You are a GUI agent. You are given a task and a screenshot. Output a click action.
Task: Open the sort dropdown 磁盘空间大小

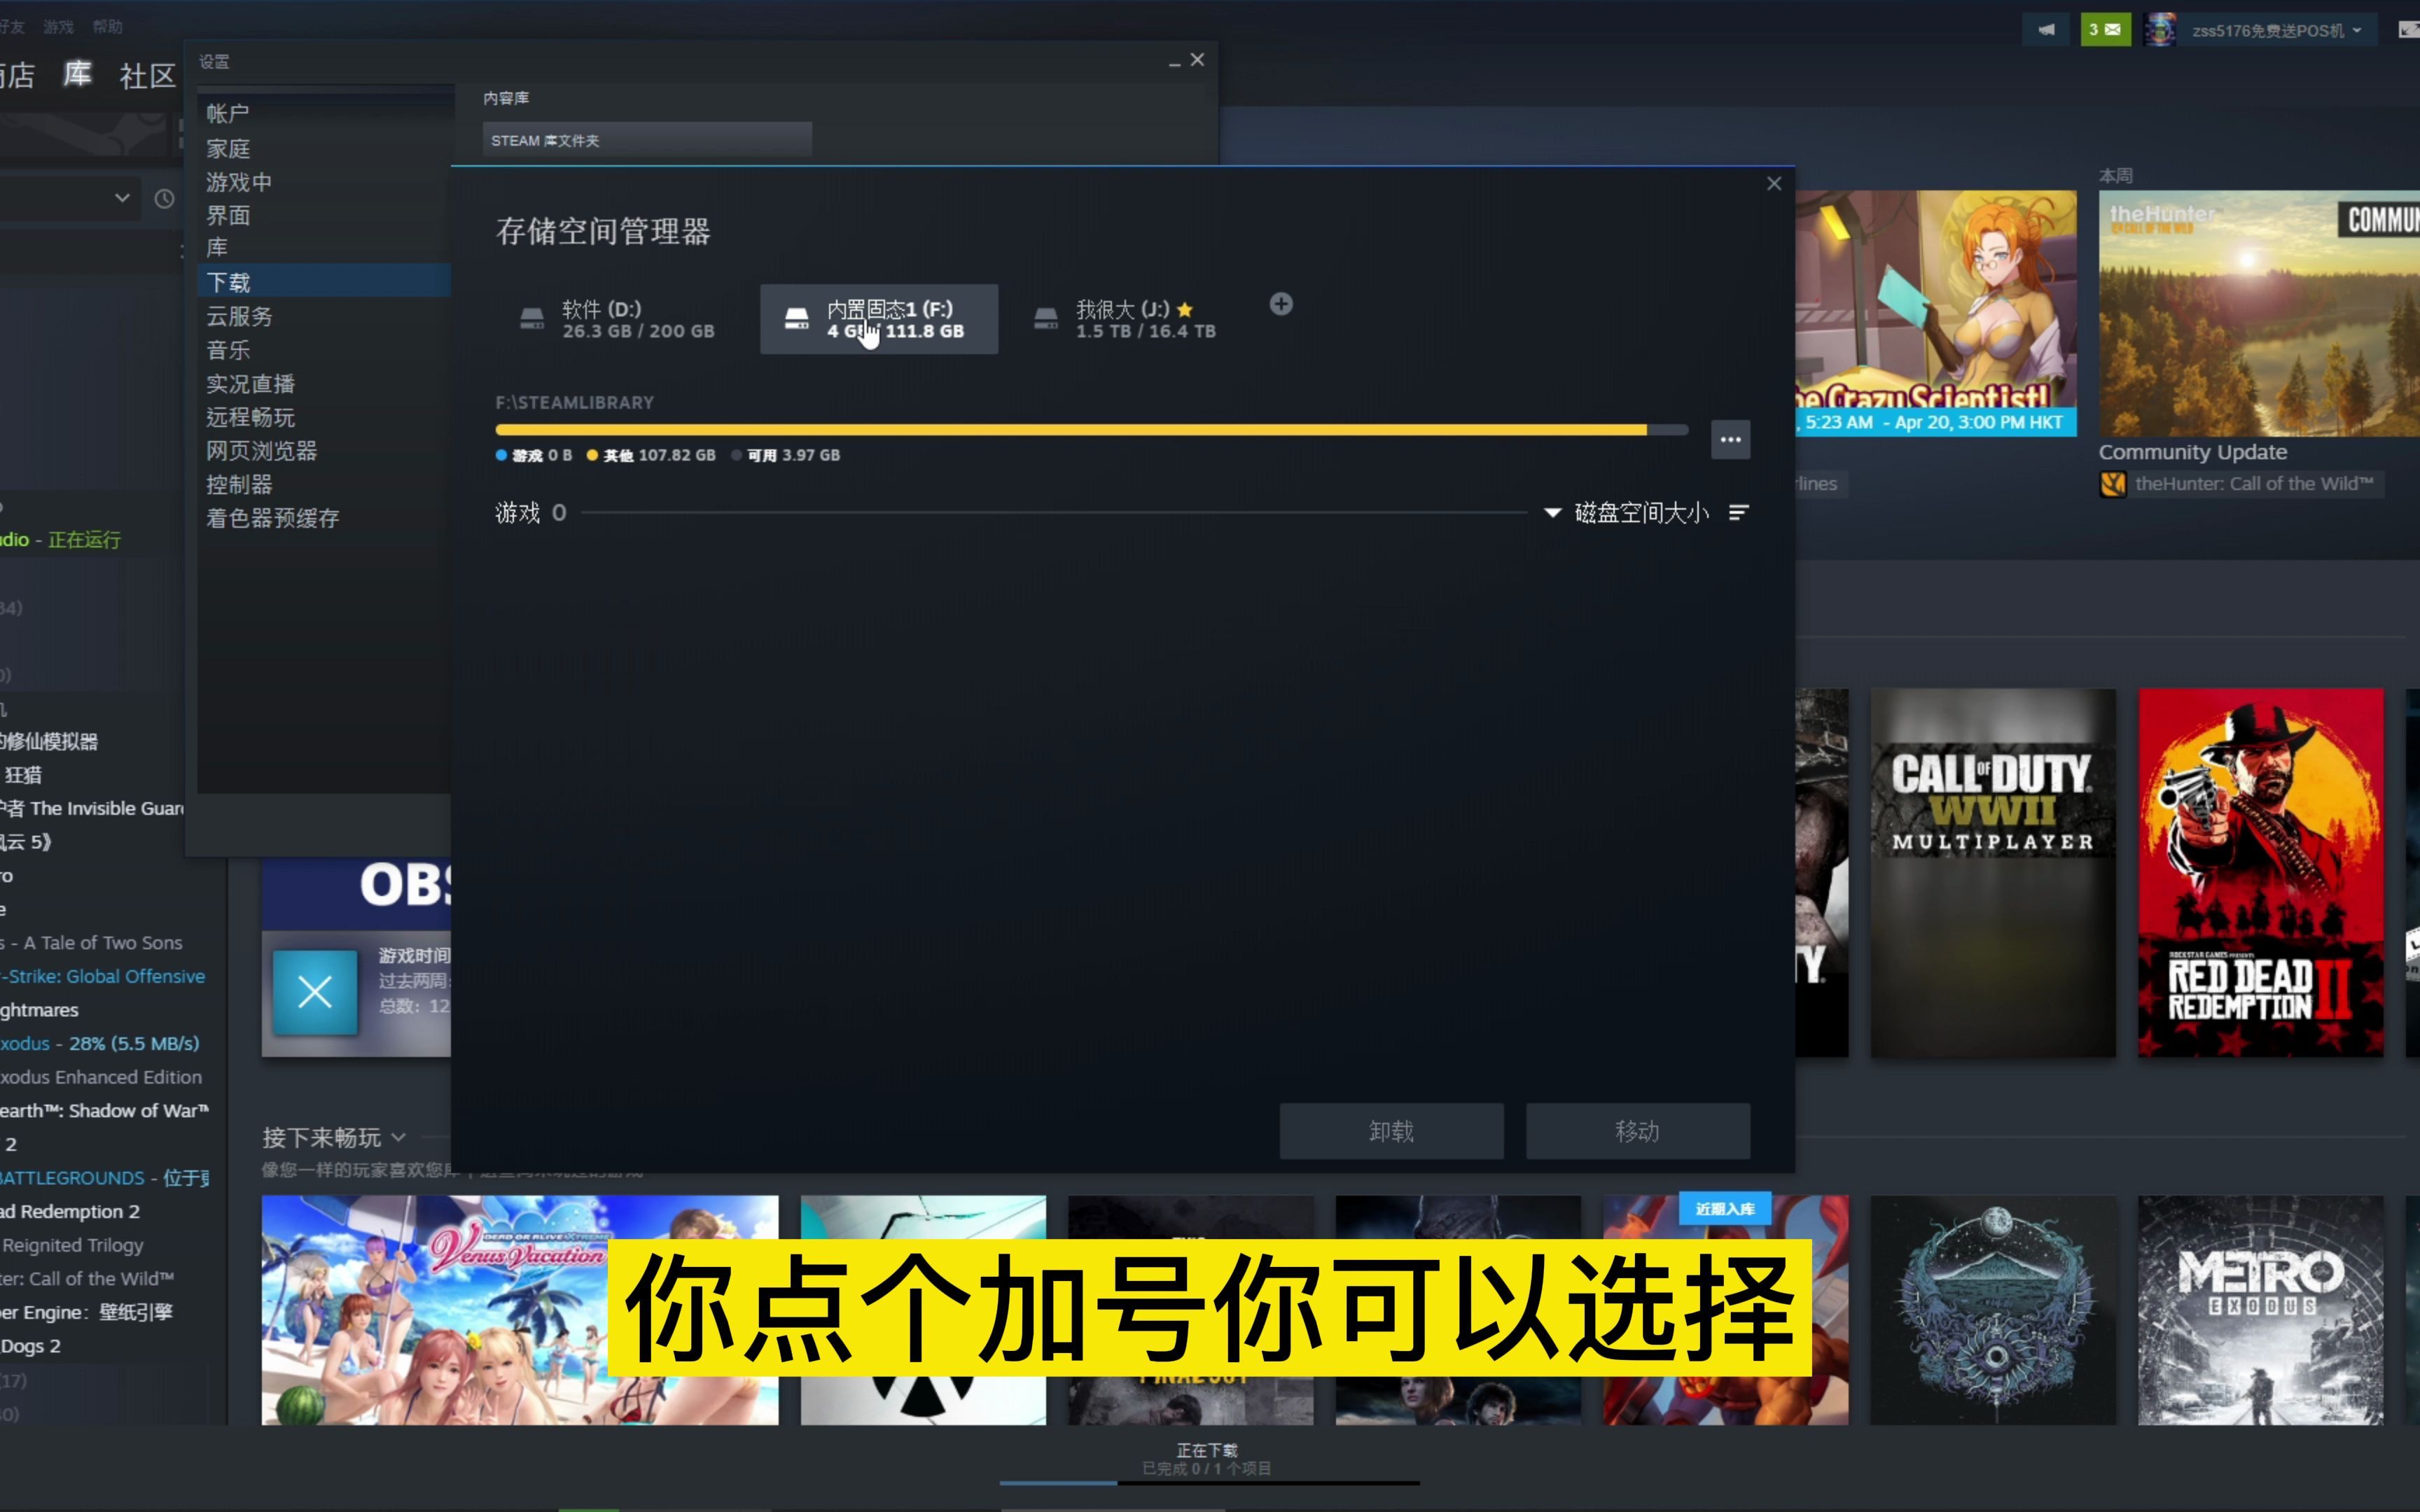coord(1626,513)
